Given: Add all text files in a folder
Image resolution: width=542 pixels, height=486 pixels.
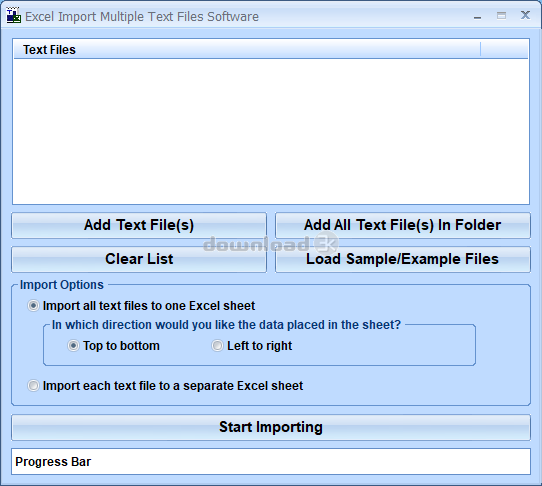Looking at the screenshot, I should [403, 225].
